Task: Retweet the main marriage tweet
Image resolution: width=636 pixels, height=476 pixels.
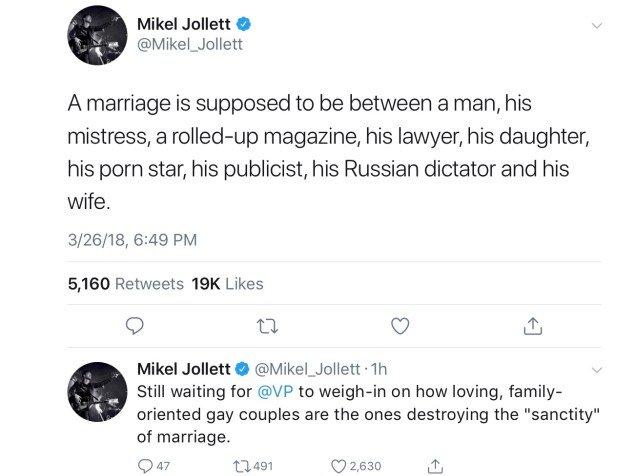Action: coord(268,326)
